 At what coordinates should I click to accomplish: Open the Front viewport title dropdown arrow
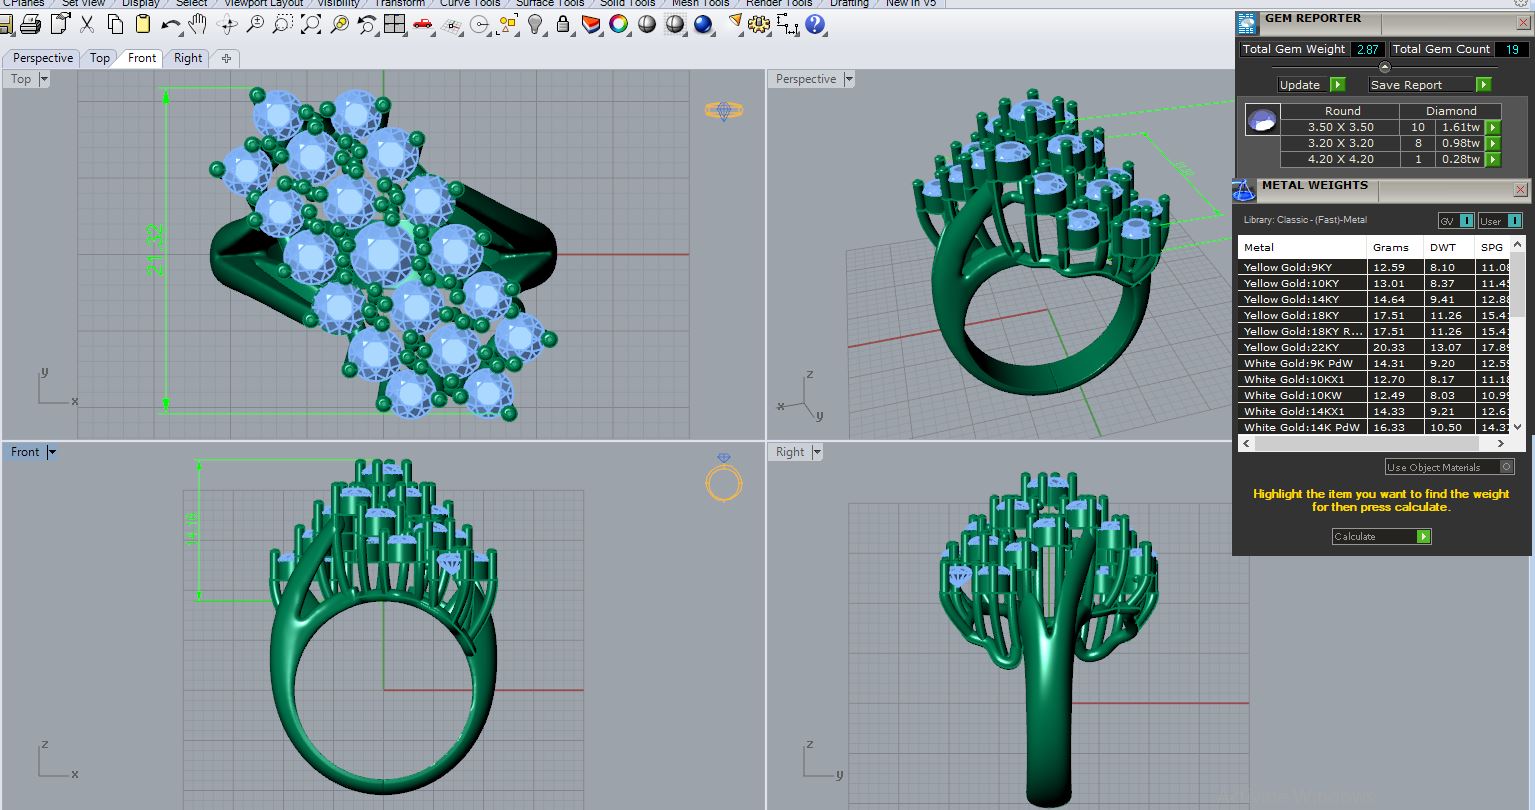point(52,452)
